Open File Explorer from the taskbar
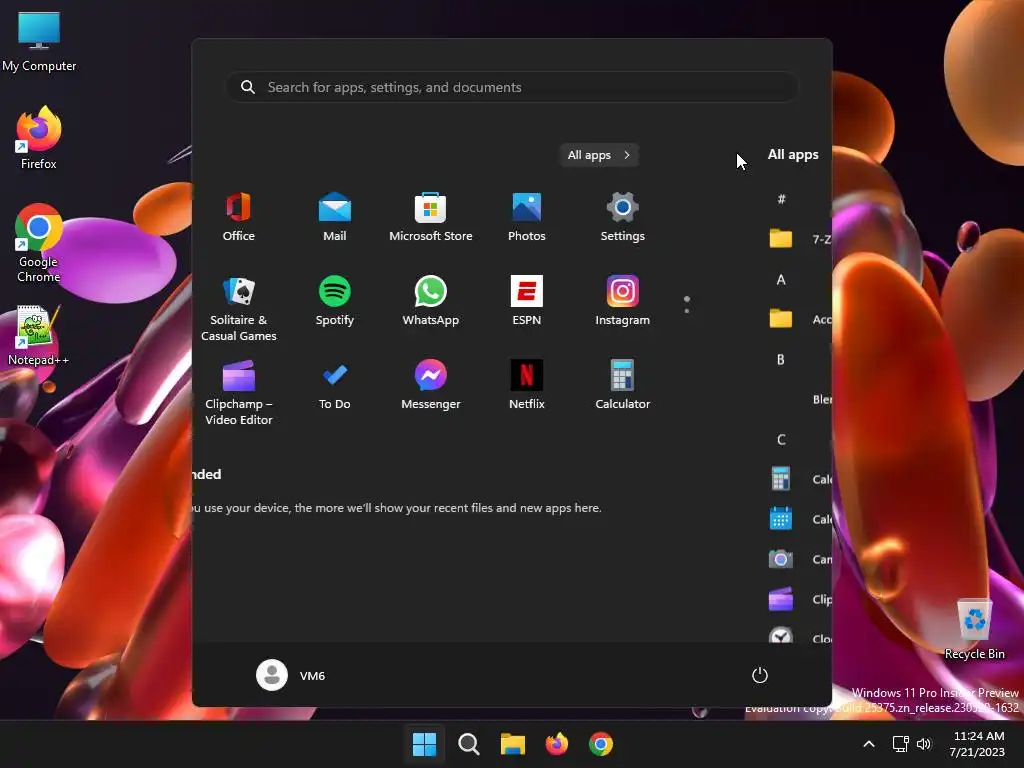 [x=513, y=744]
